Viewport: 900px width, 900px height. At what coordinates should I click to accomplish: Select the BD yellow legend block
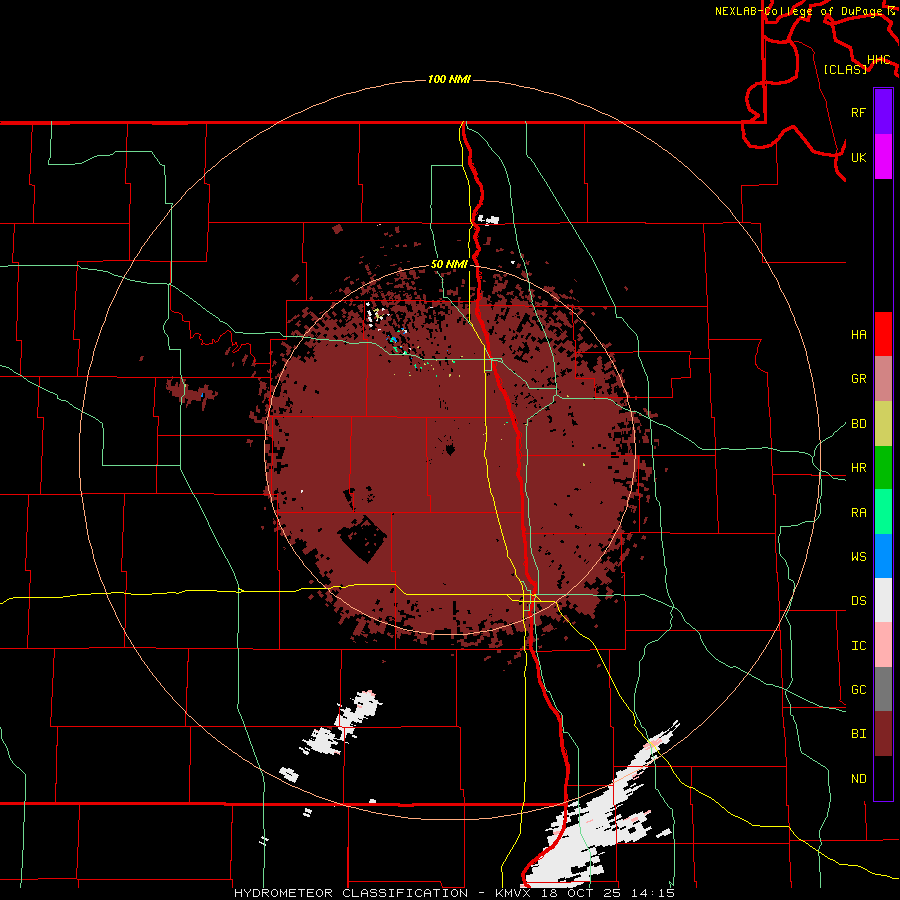883,424
